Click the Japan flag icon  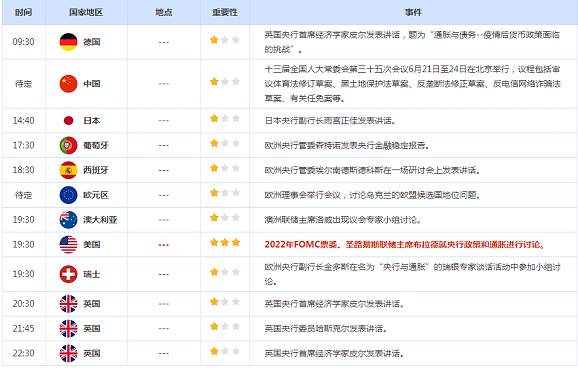69,120
